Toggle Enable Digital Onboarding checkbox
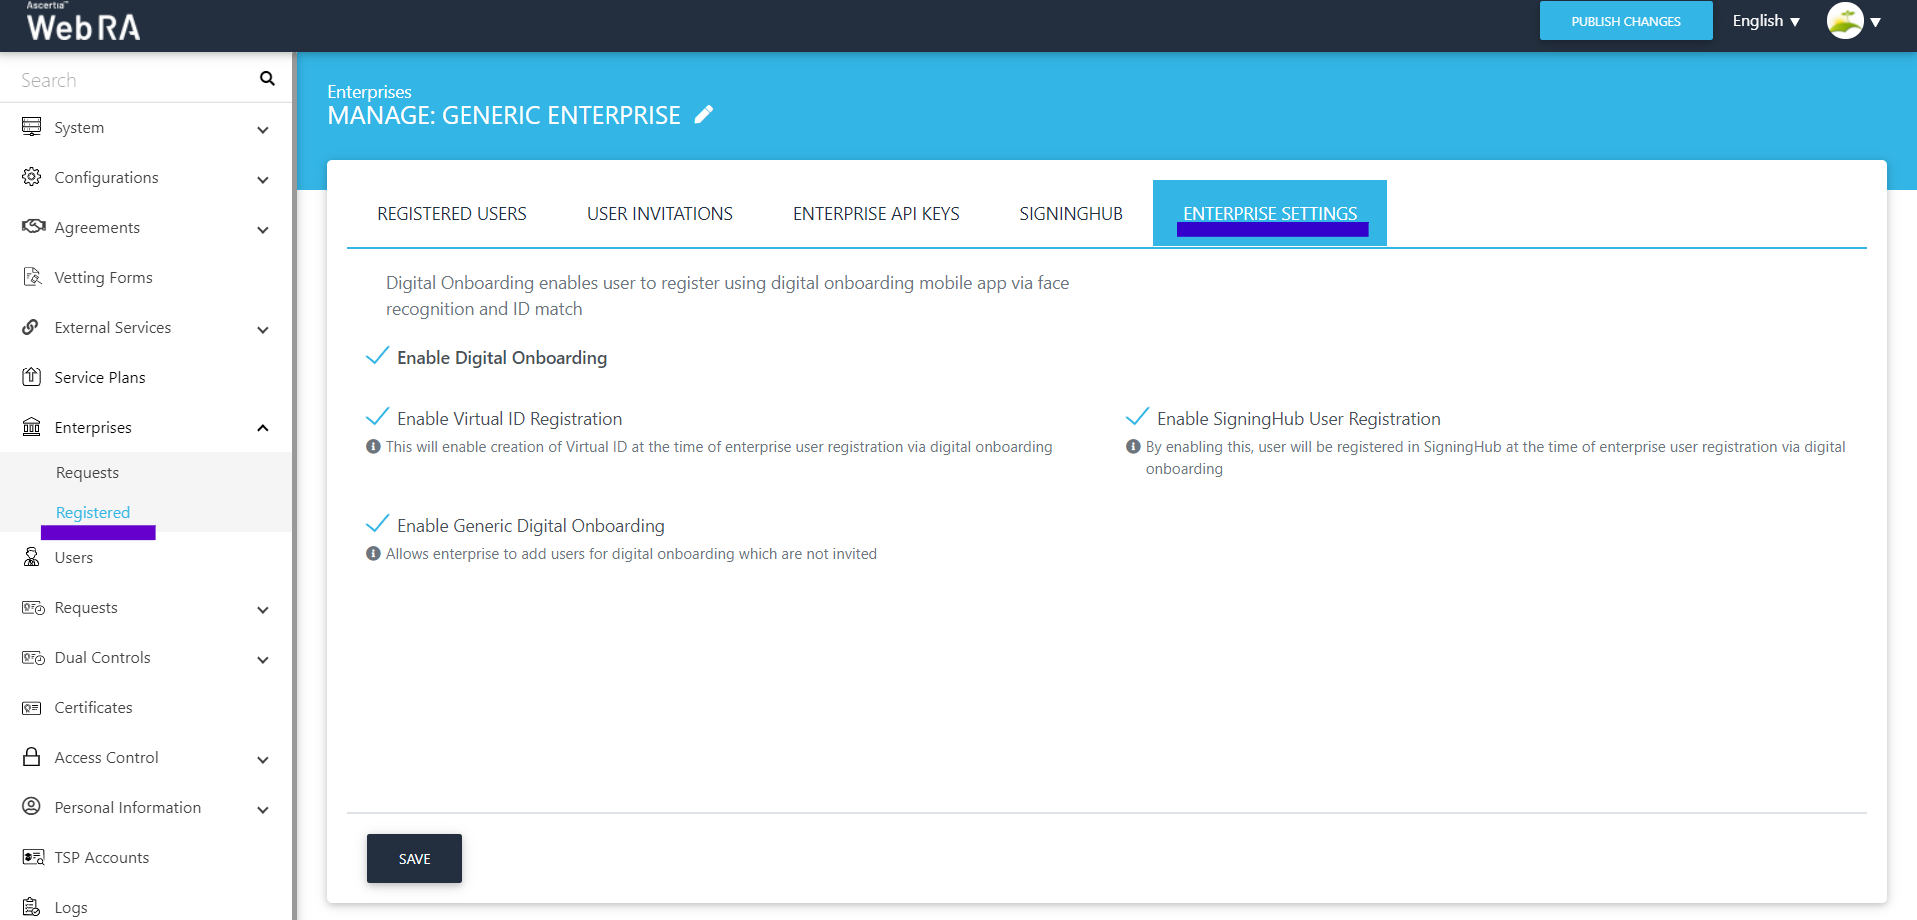1917x920 pixels. (x=378, y=357)
